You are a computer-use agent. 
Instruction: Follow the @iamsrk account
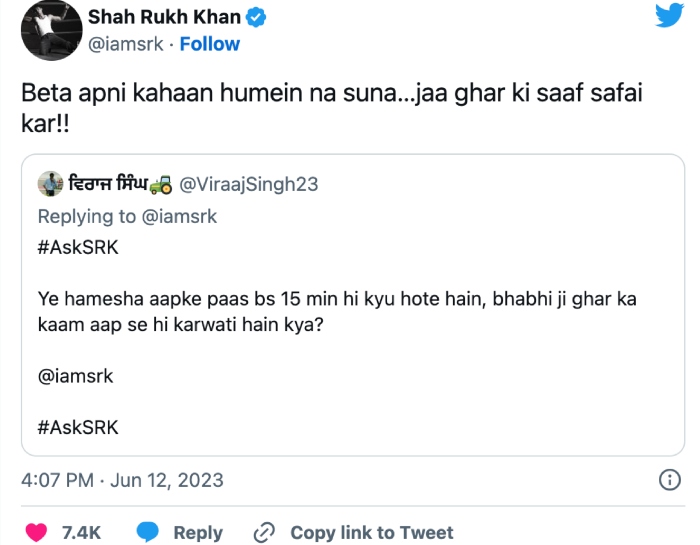tap(209, 44)
